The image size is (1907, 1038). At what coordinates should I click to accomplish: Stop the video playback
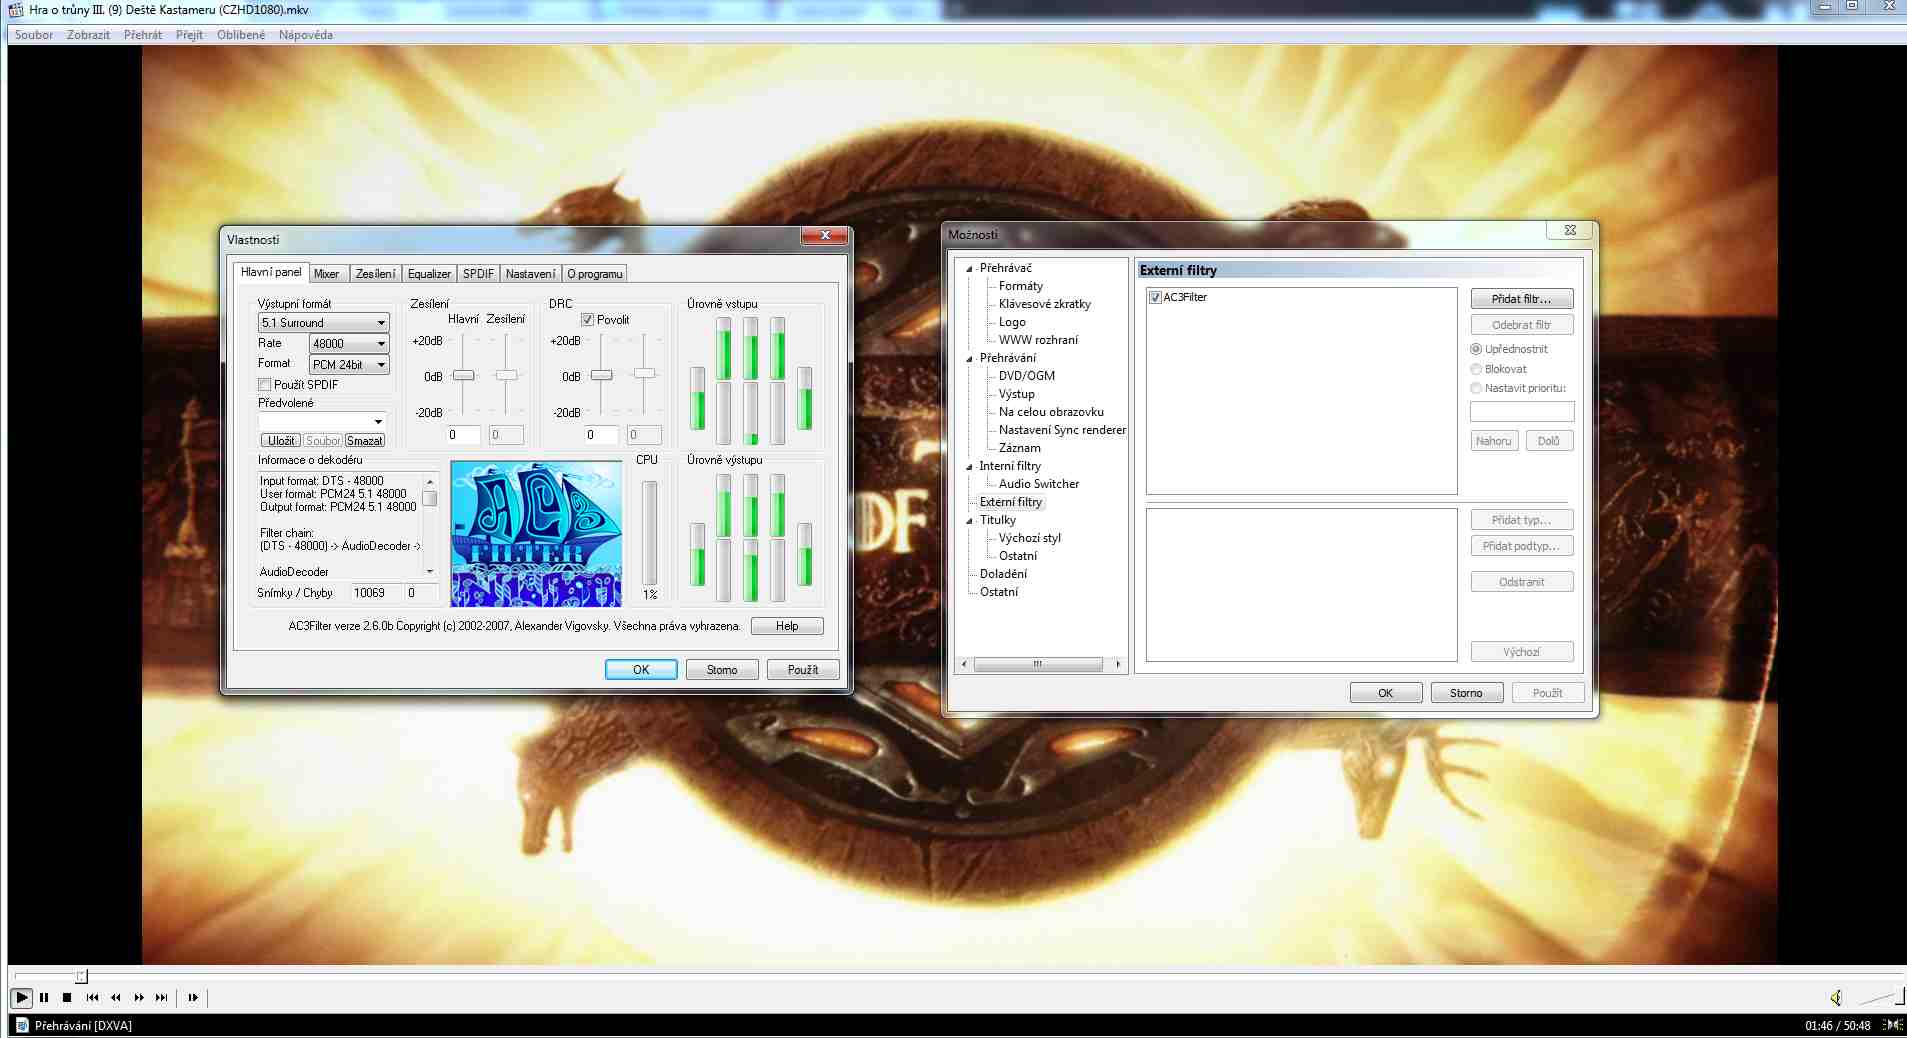67,997
